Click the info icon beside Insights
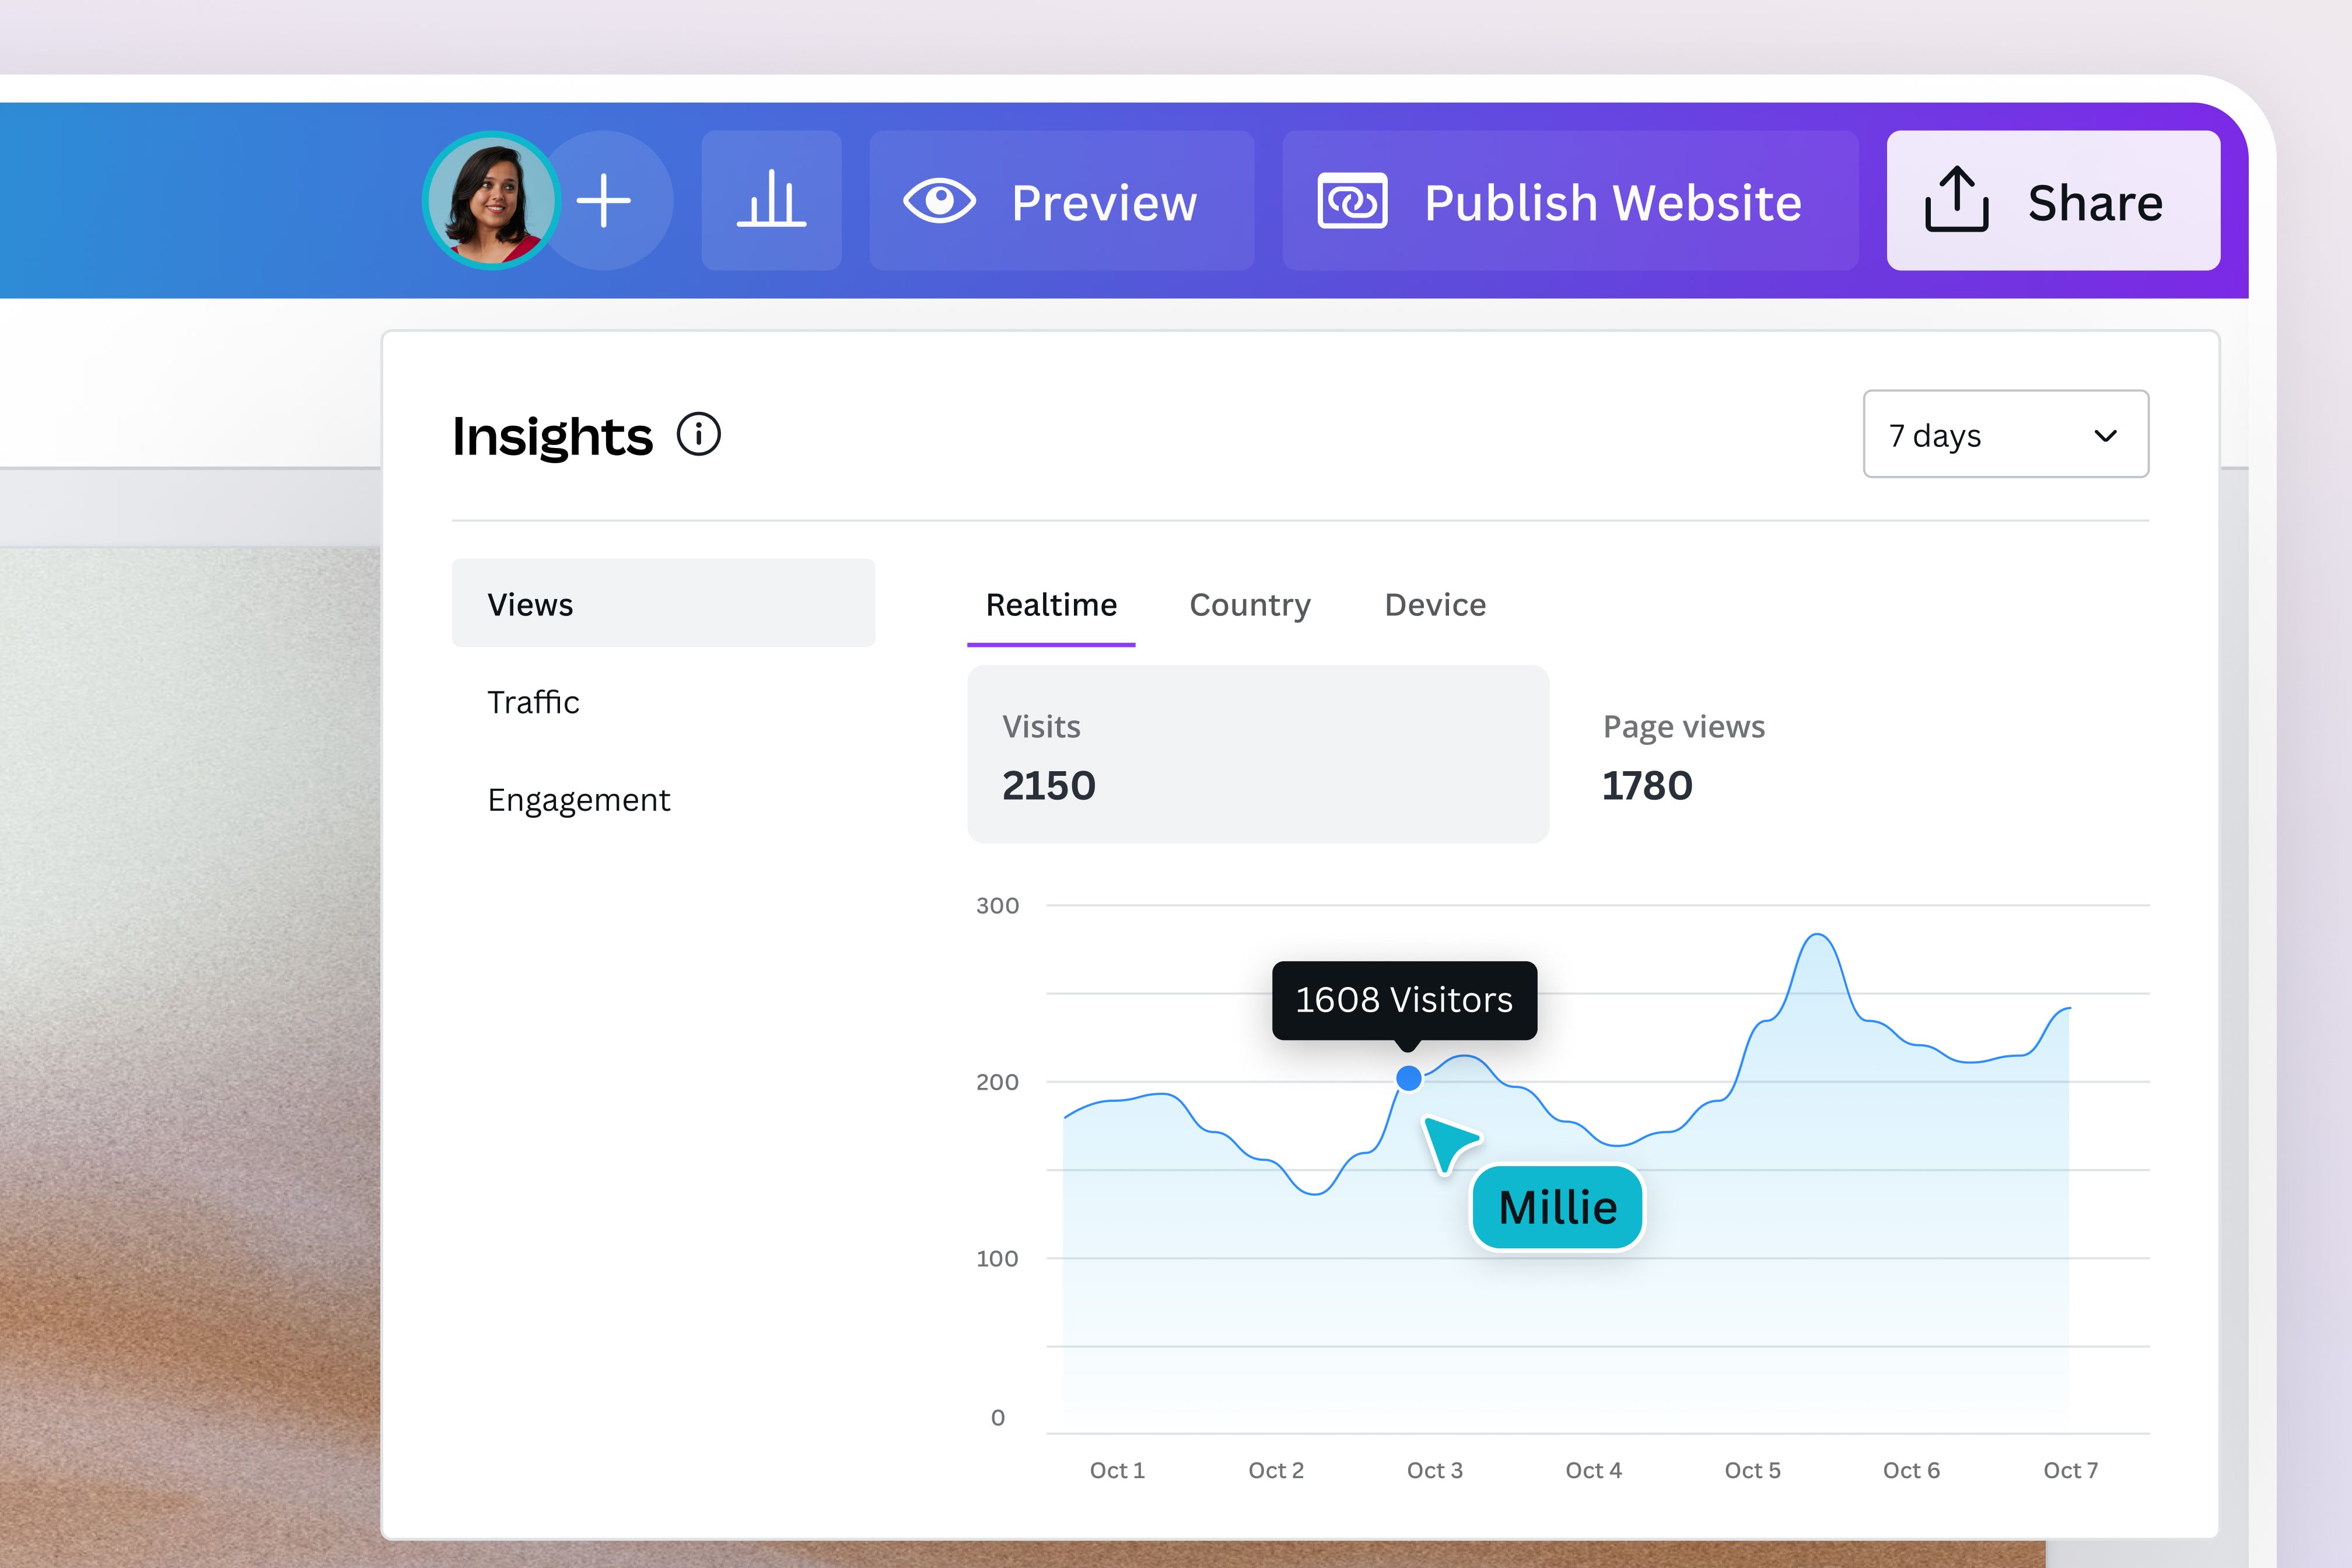Viewport: 2352px width, 1568px height. (x=699, y=435)
